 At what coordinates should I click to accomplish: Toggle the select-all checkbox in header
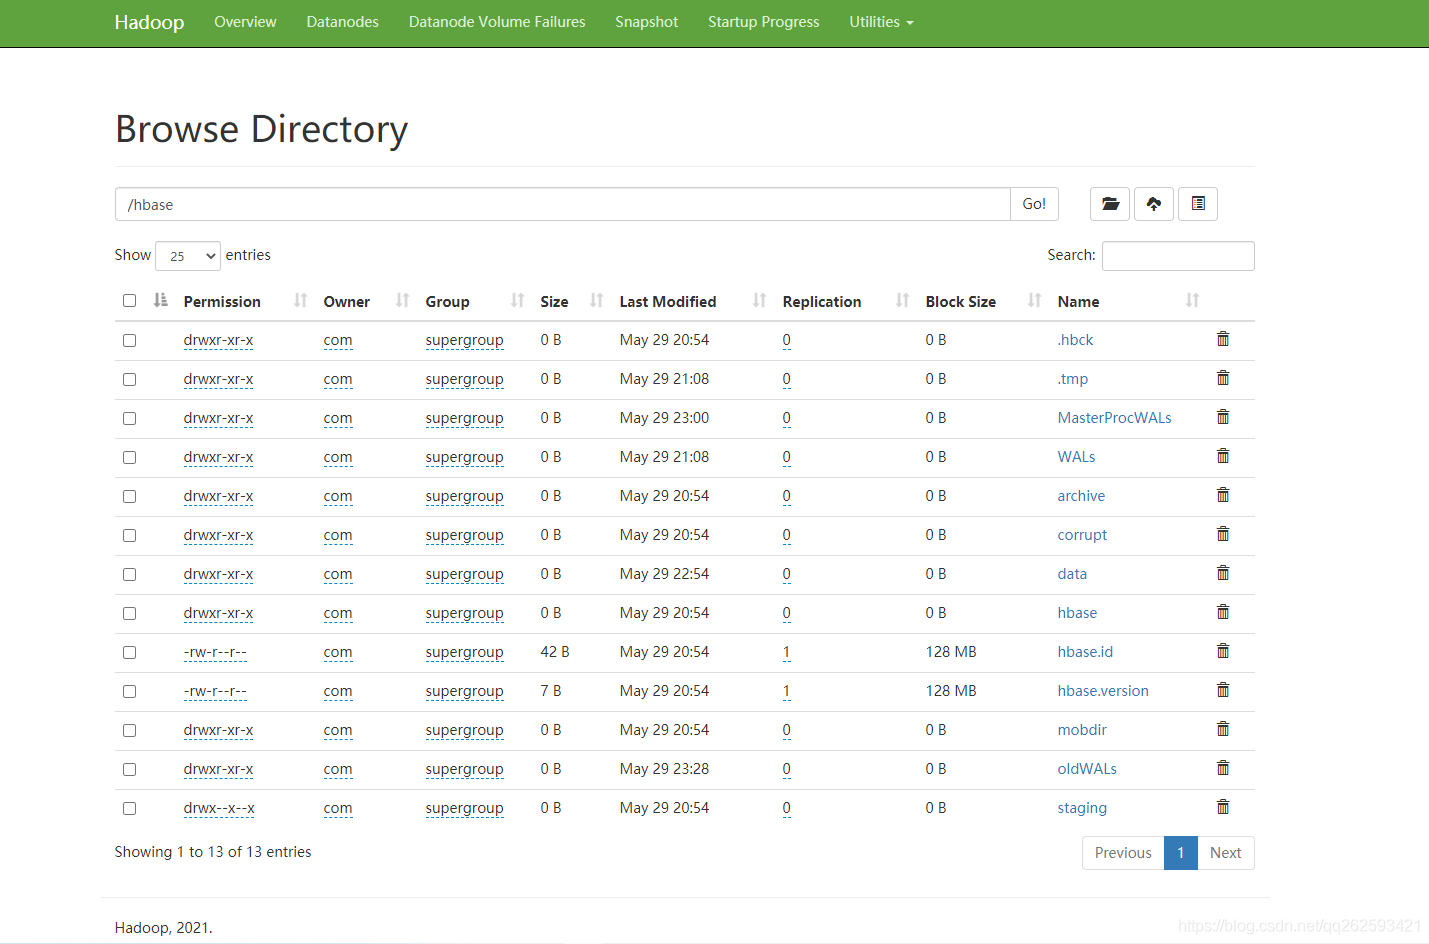(129, 301)
